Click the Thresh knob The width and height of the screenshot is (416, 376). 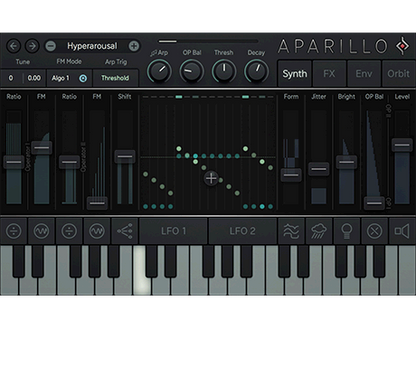pos(224,71)
